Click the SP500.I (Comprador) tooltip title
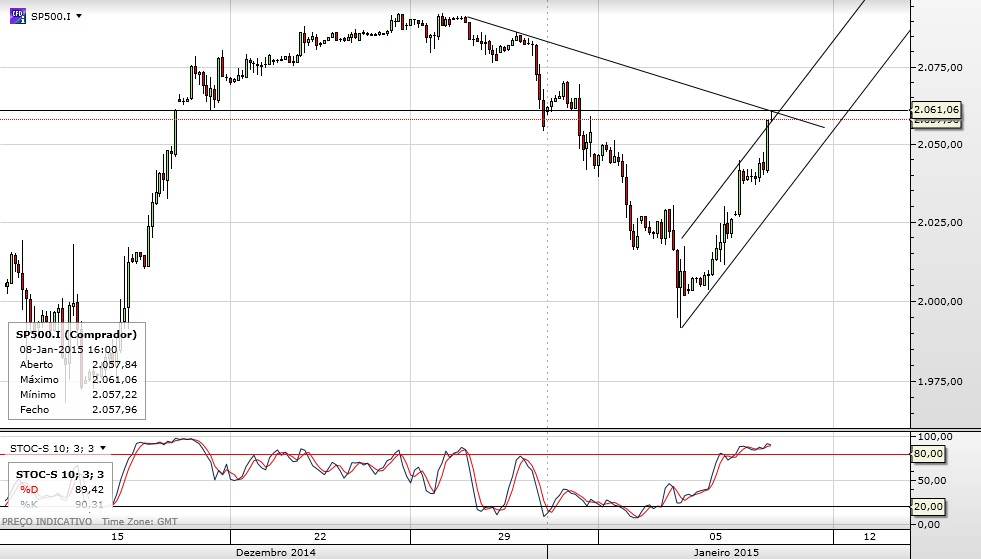 pyautogui.click(x=76, y=334)
